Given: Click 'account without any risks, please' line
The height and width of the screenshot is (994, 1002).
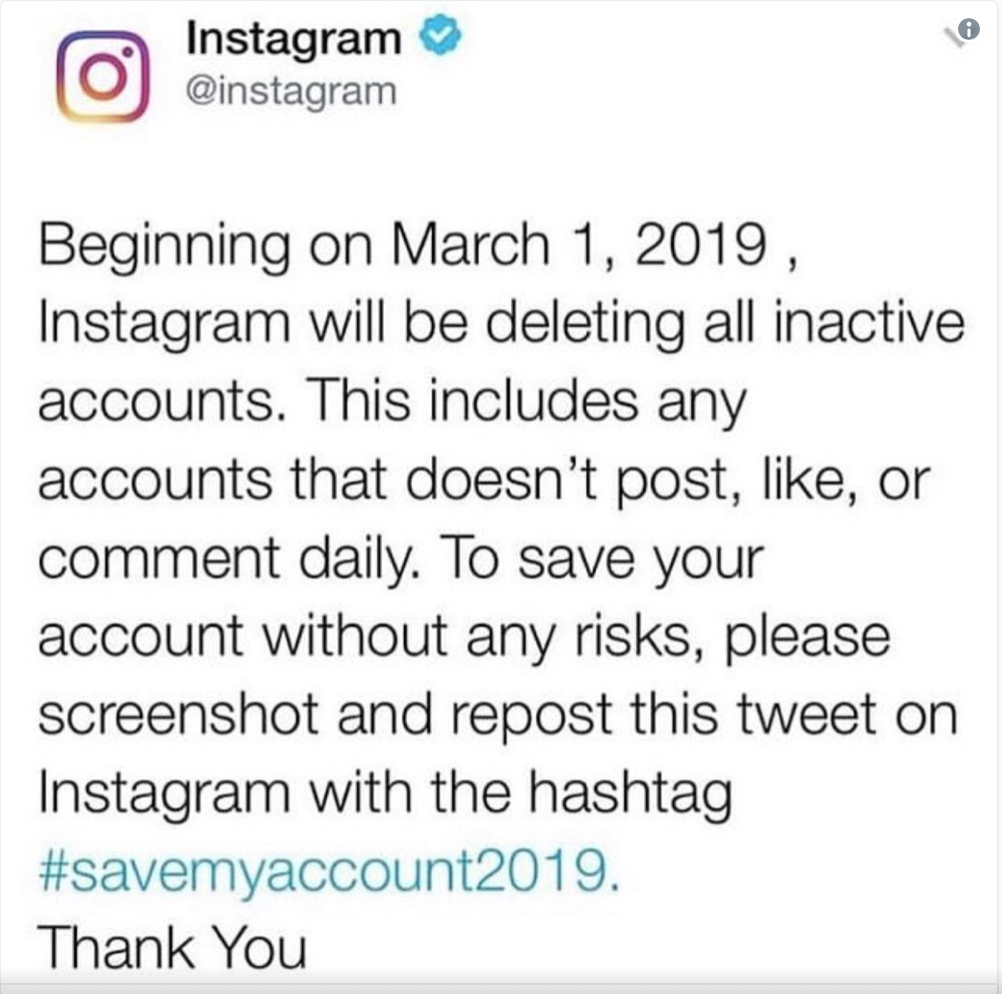Looking at the screenshot, I should coord(464,639).
